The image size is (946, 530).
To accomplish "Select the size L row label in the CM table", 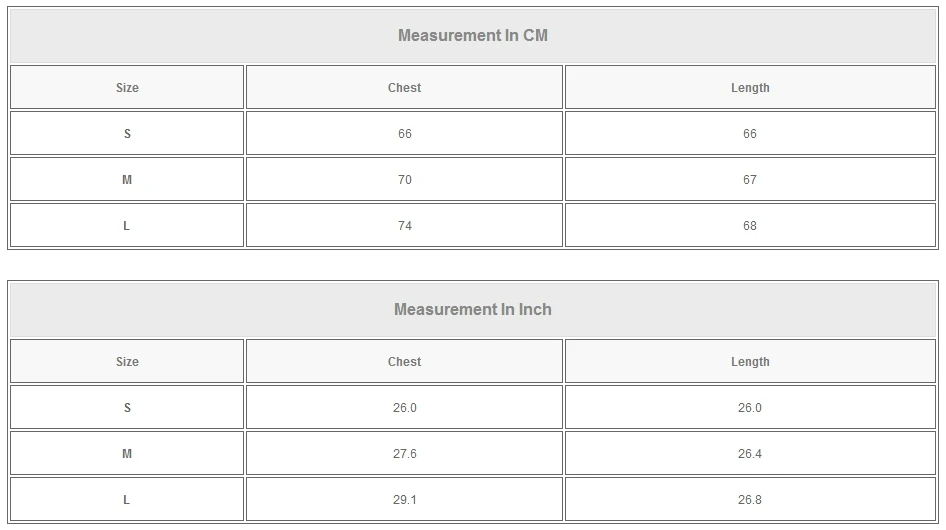I will pyautogui.click(x=127, y=226).
